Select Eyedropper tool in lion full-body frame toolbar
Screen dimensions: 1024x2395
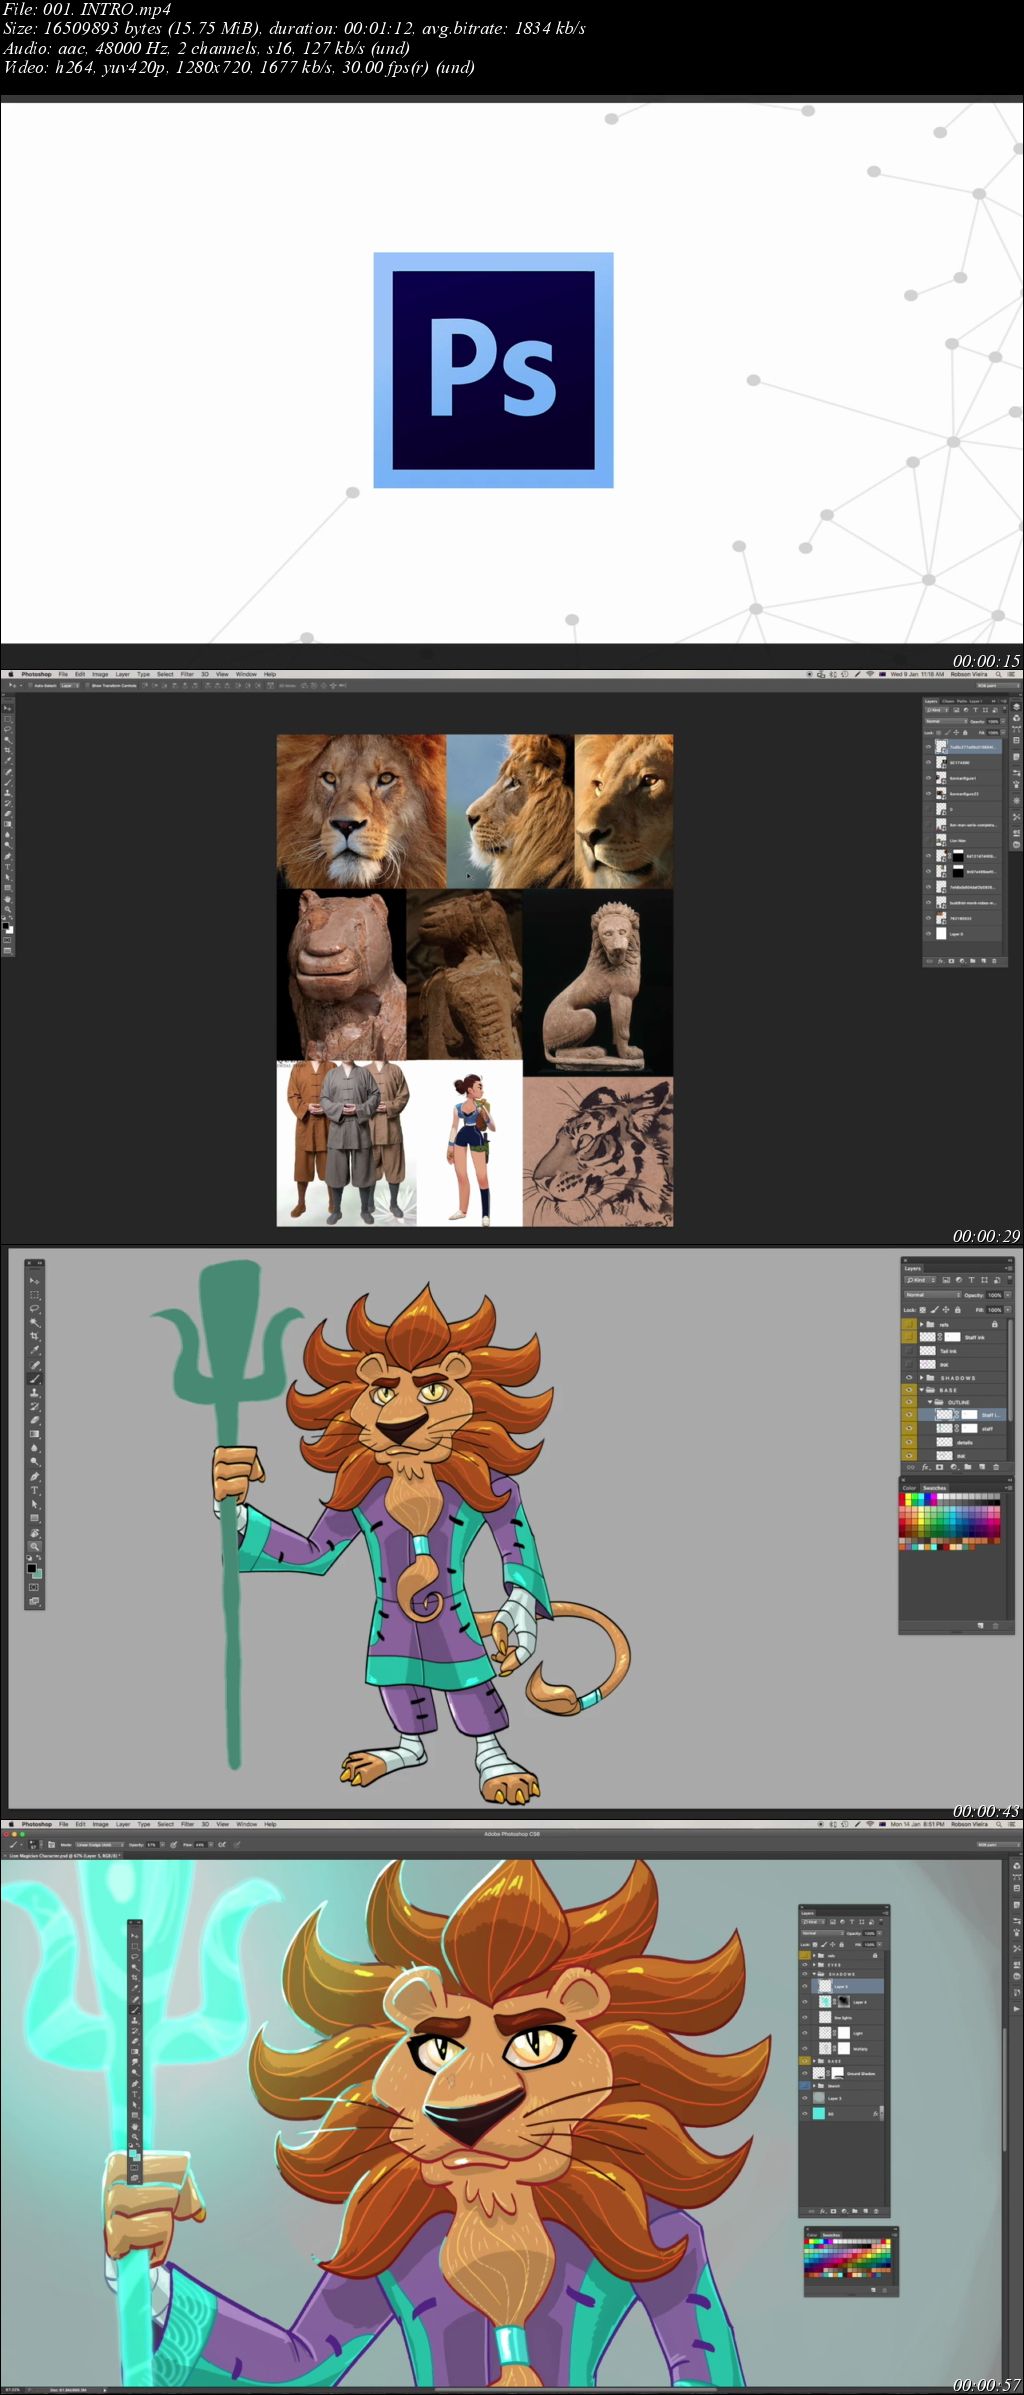click(x=34, y=1350)
